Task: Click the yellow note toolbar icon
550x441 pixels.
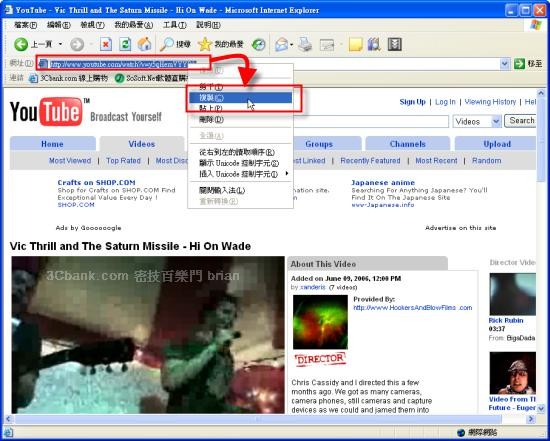Action: click(355, 45)
